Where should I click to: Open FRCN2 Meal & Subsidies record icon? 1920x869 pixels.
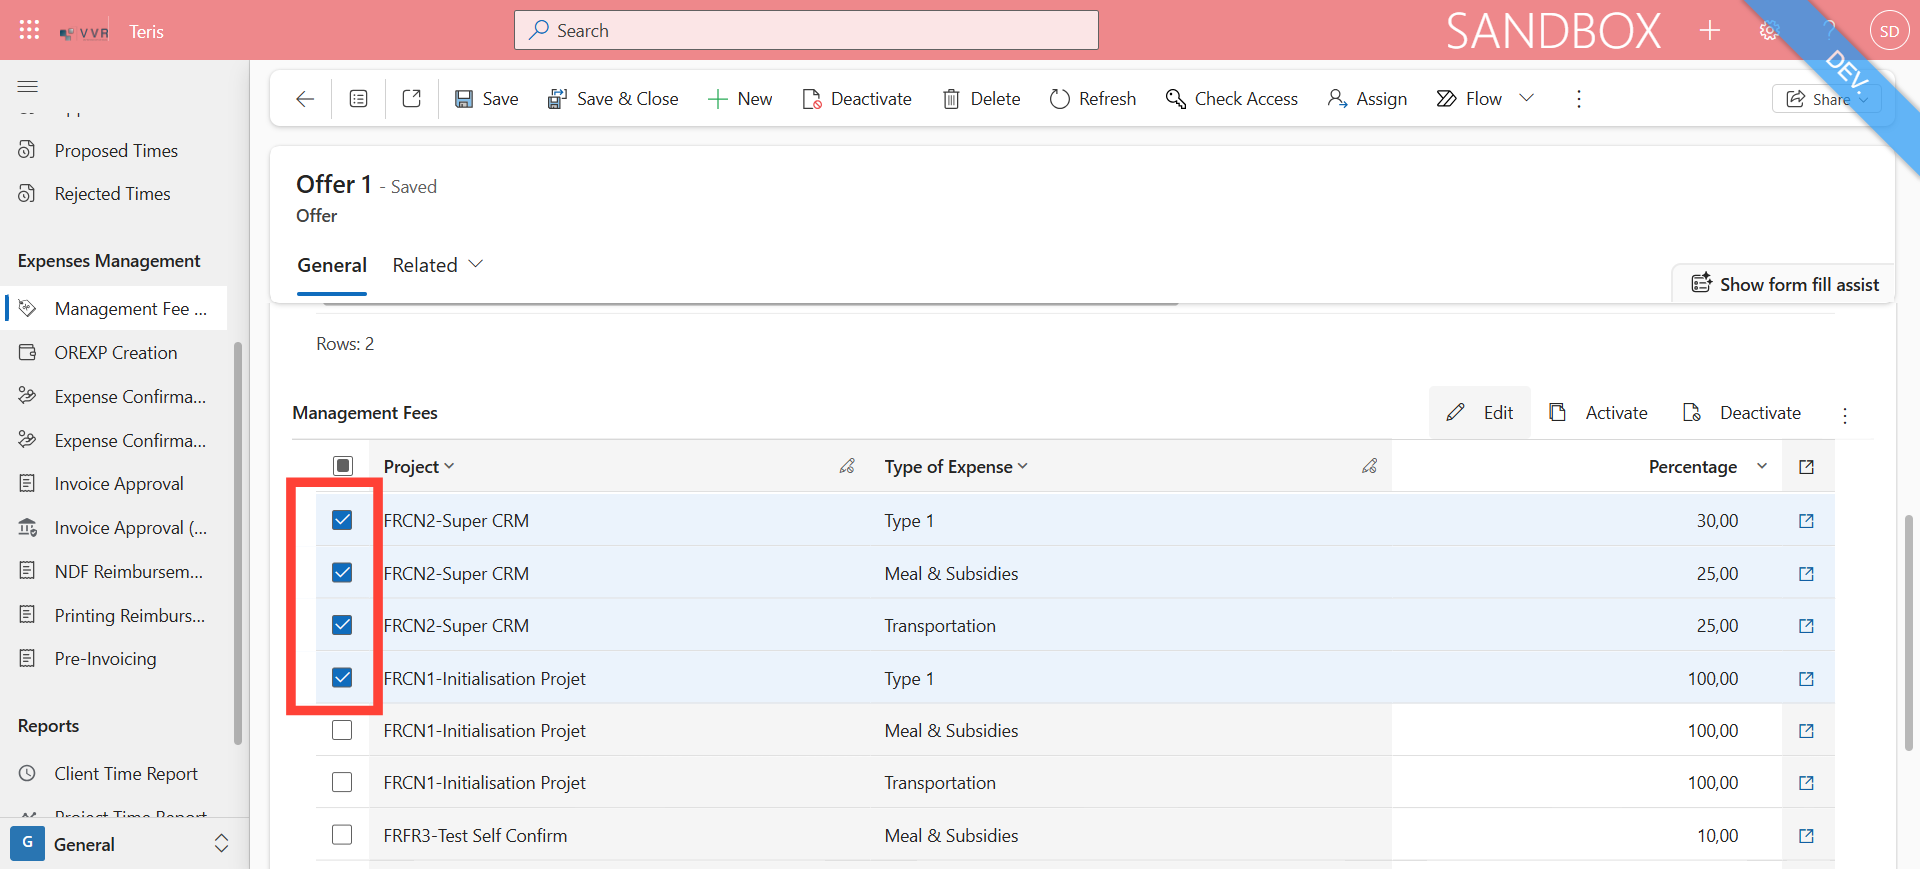tap(1806, 574)
